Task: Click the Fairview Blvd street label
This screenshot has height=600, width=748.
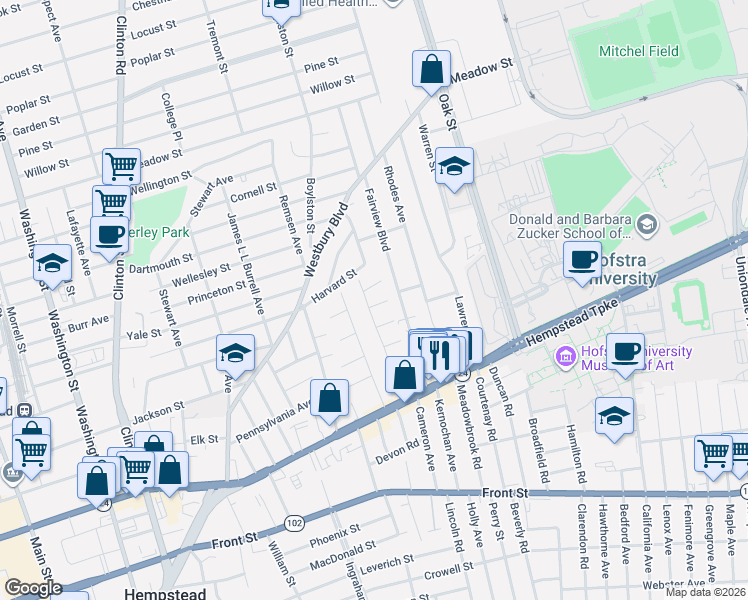Action: 377,219
